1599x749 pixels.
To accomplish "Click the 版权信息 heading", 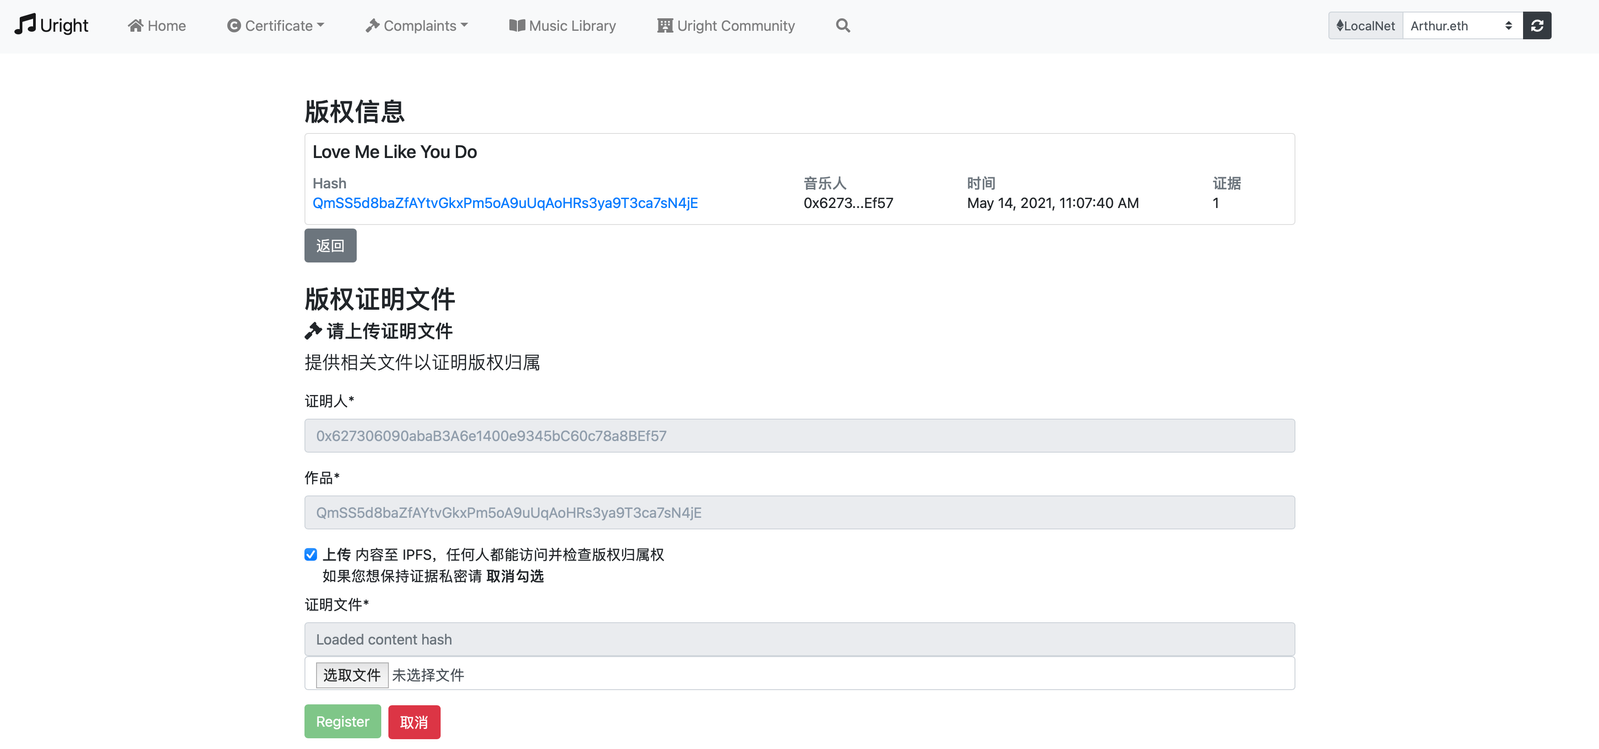I will pos(355,112).
